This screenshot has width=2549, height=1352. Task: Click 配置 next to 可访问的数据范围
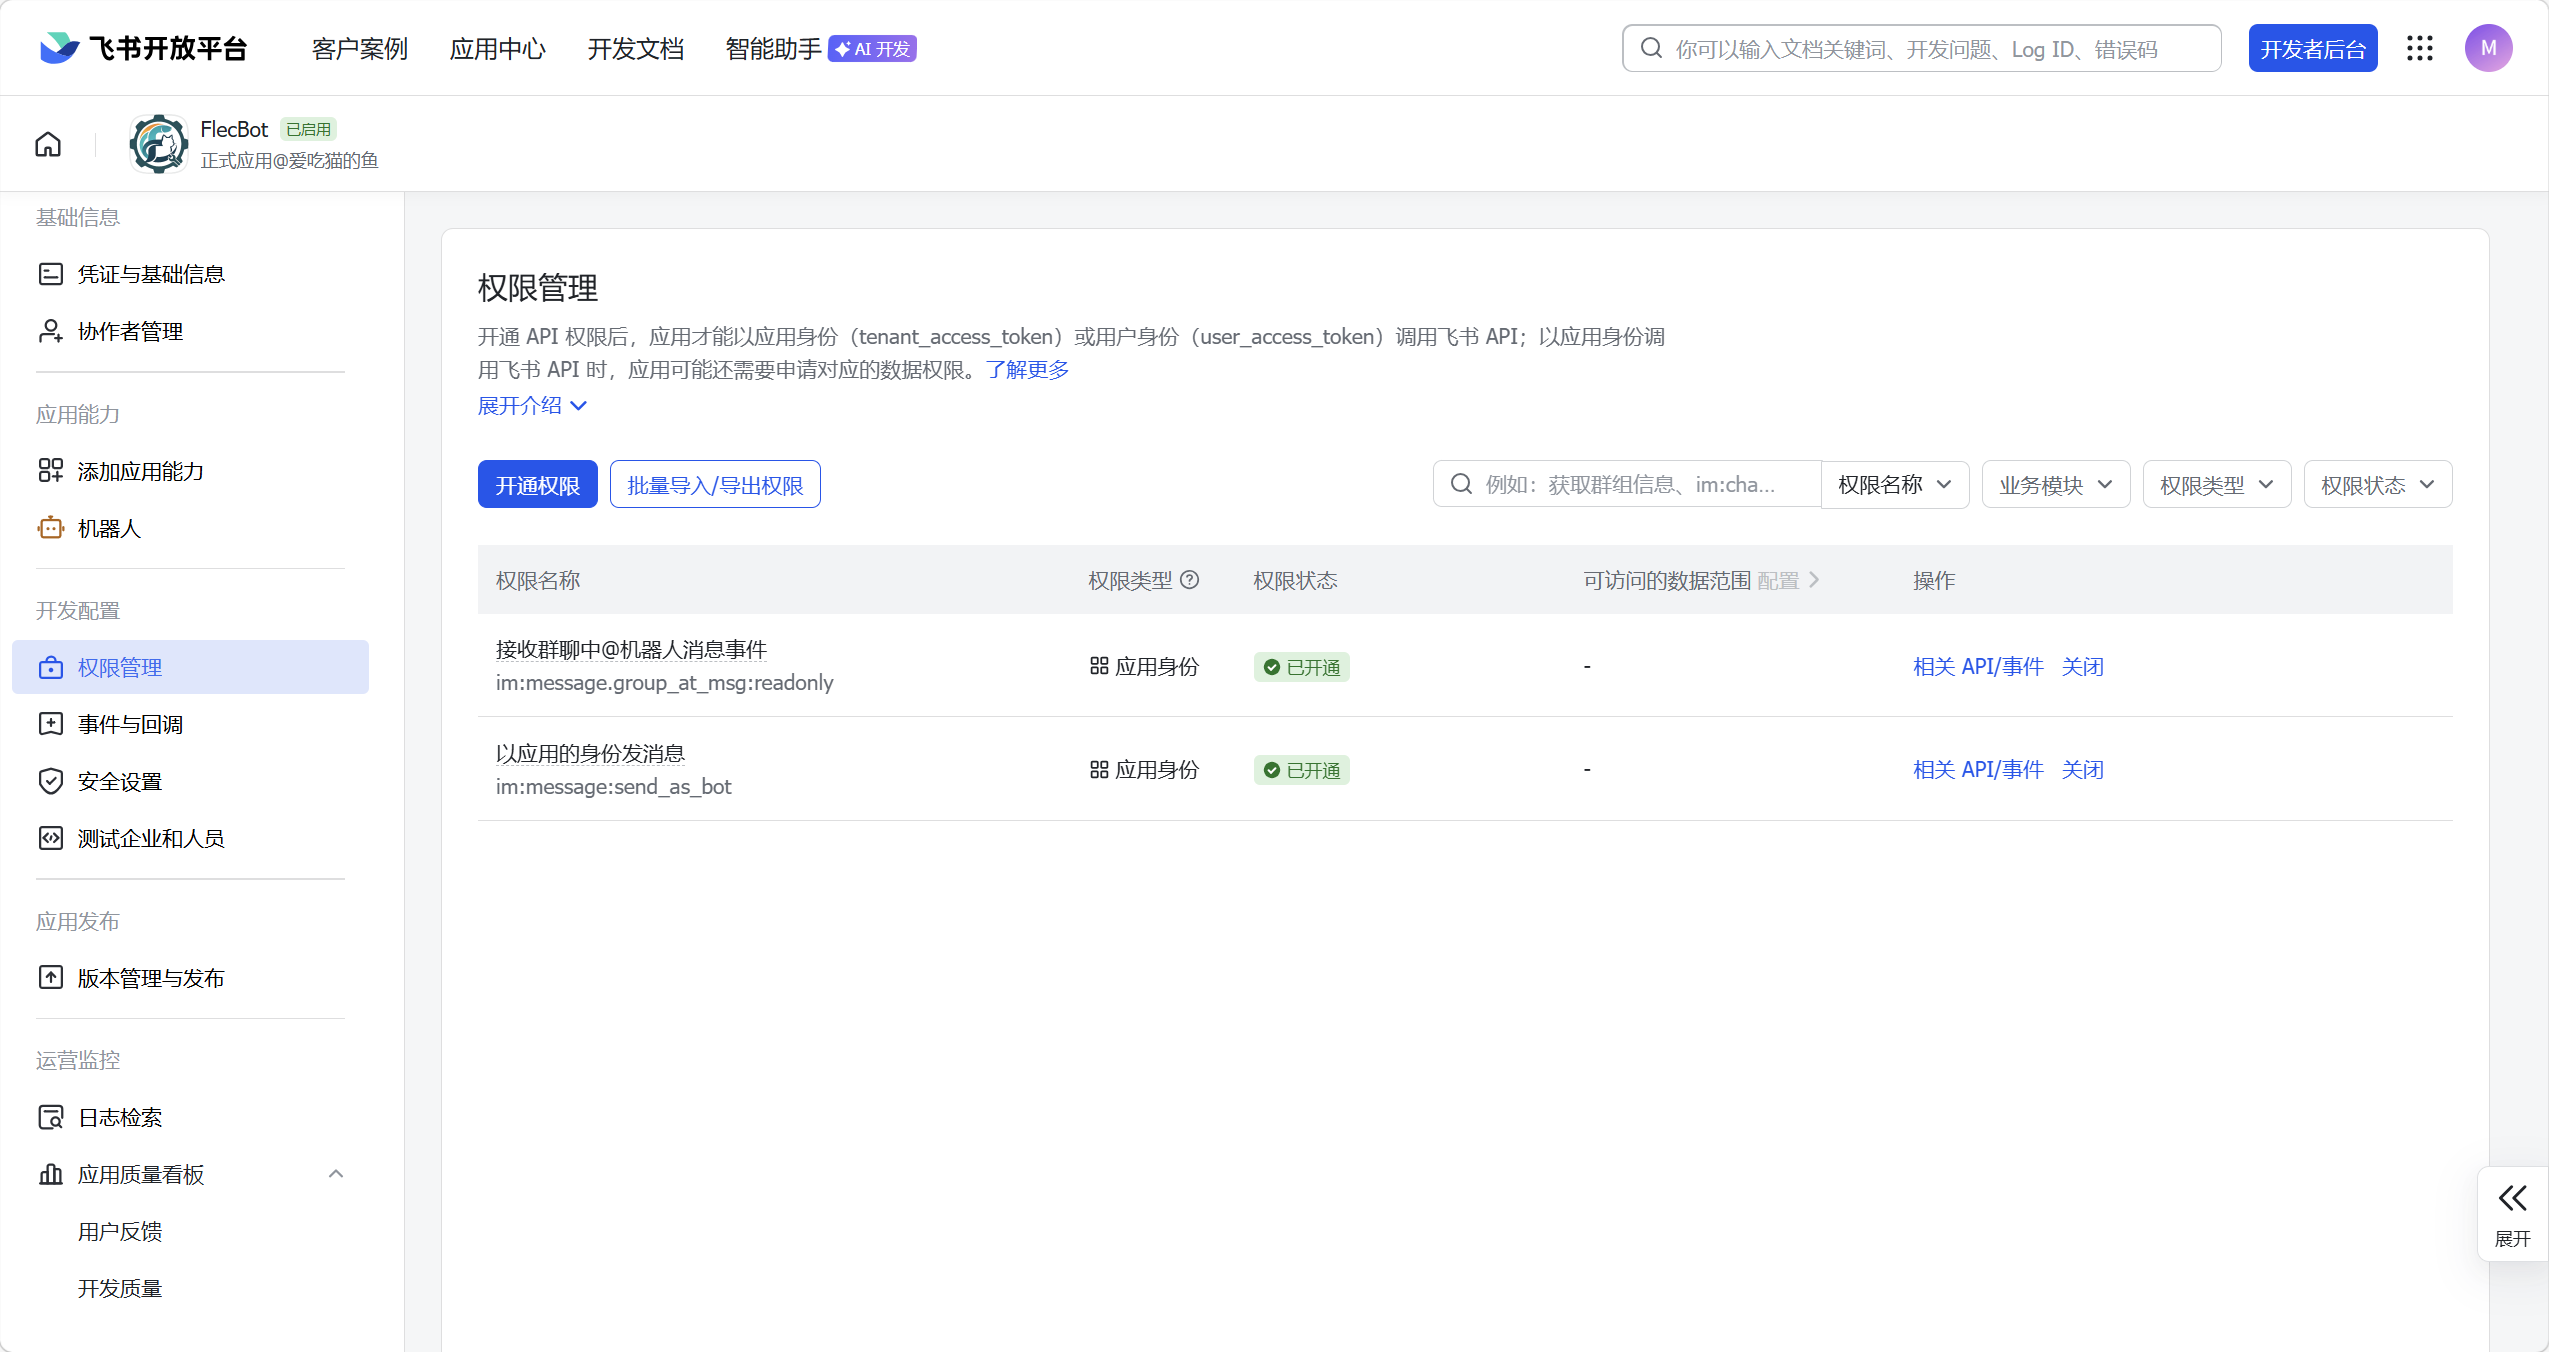[1789, 580]
